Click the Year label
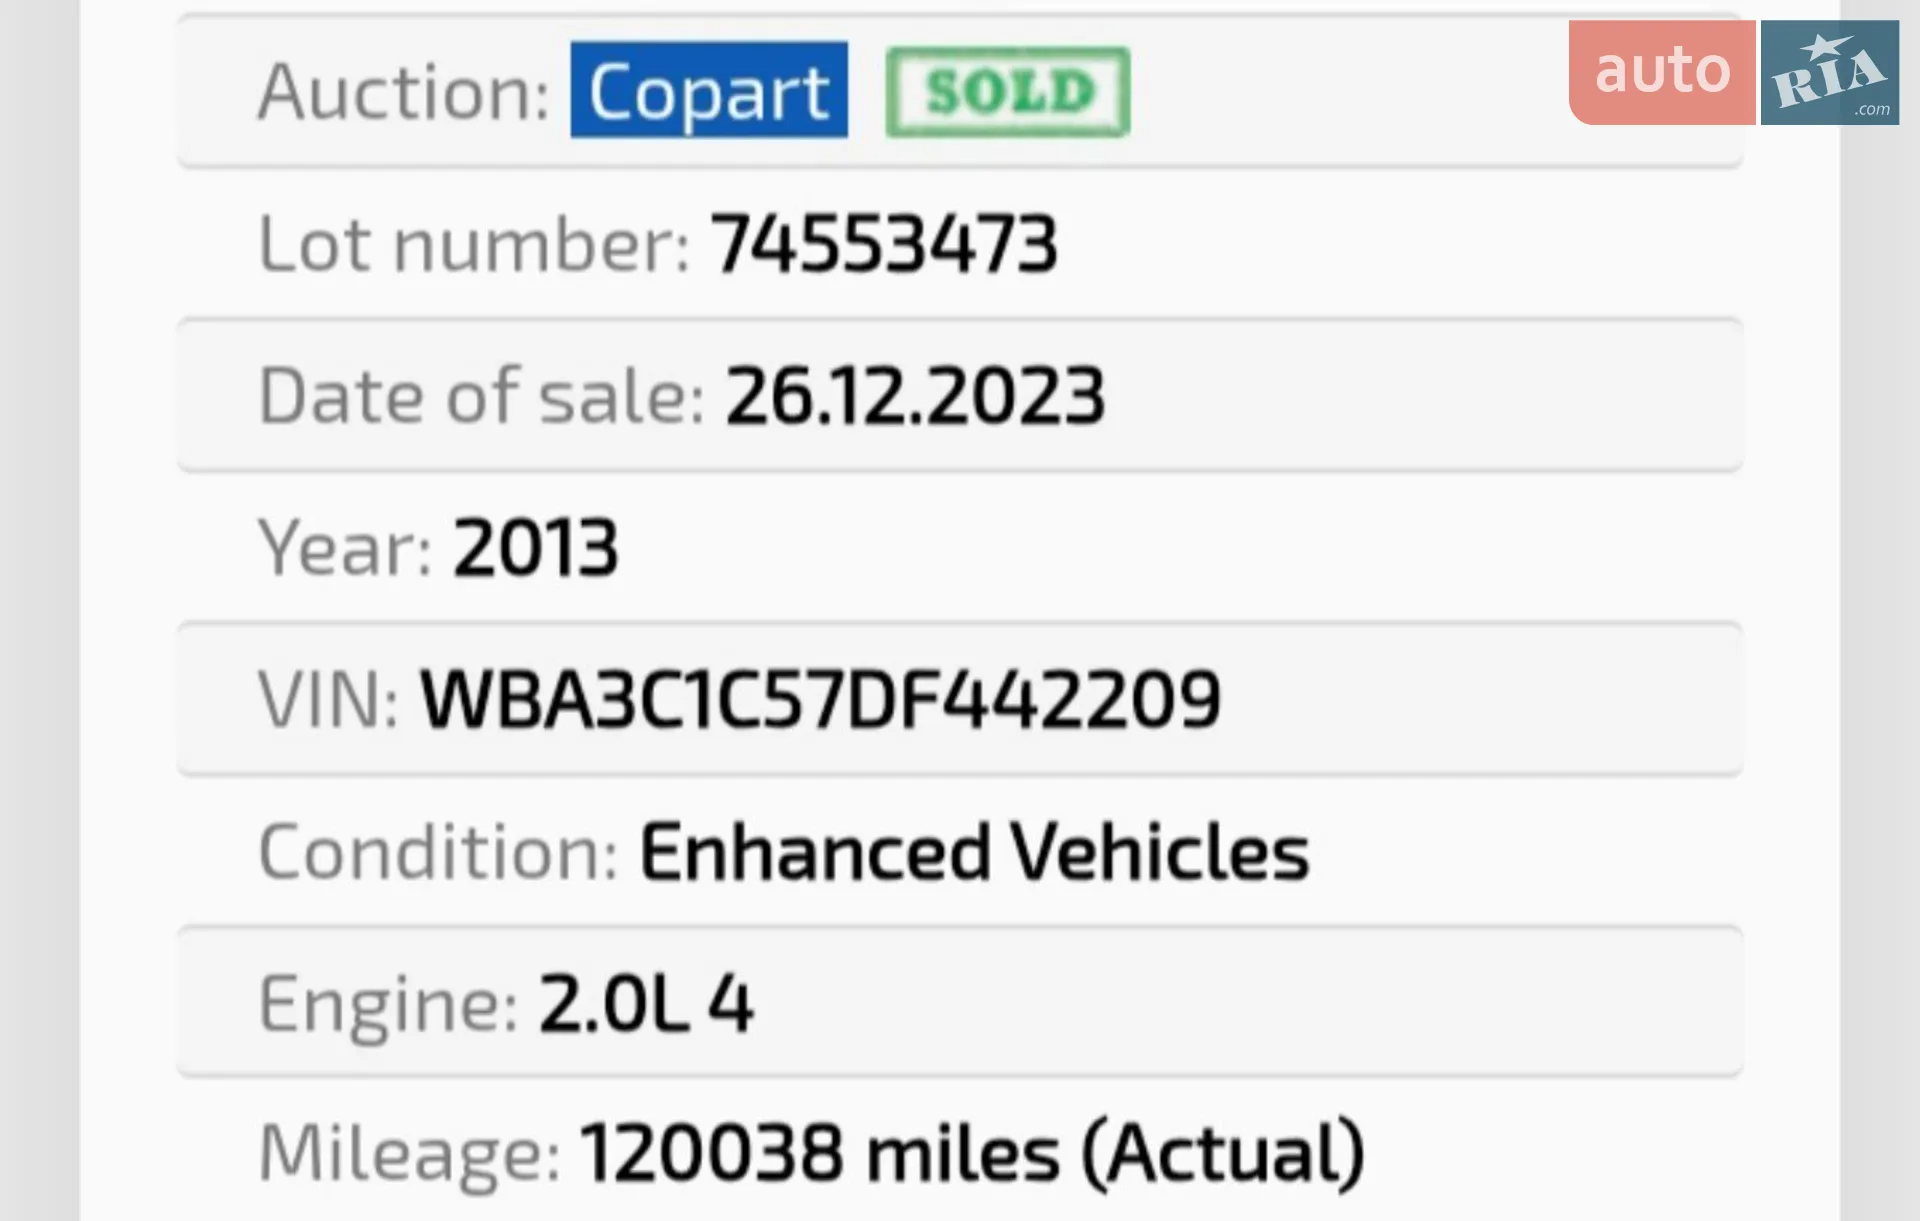Screen dimensions: 1920x1221 [x=345, y=548]
